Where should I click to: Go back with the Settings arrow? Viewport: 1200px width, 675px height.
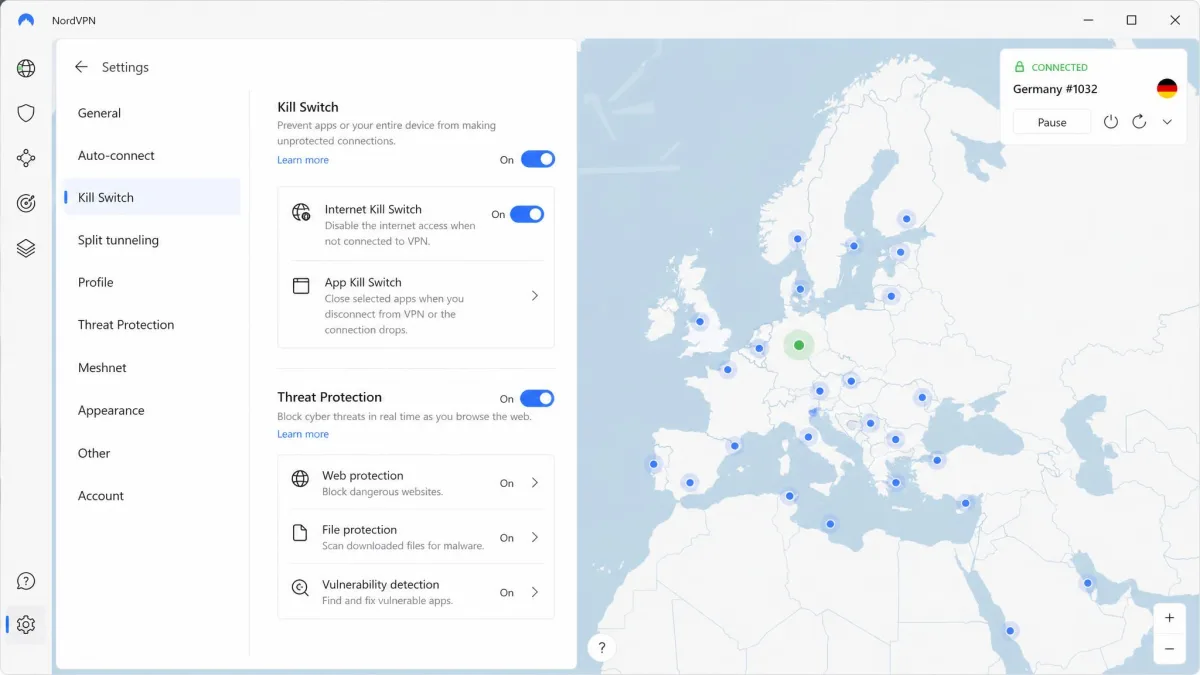82,67
